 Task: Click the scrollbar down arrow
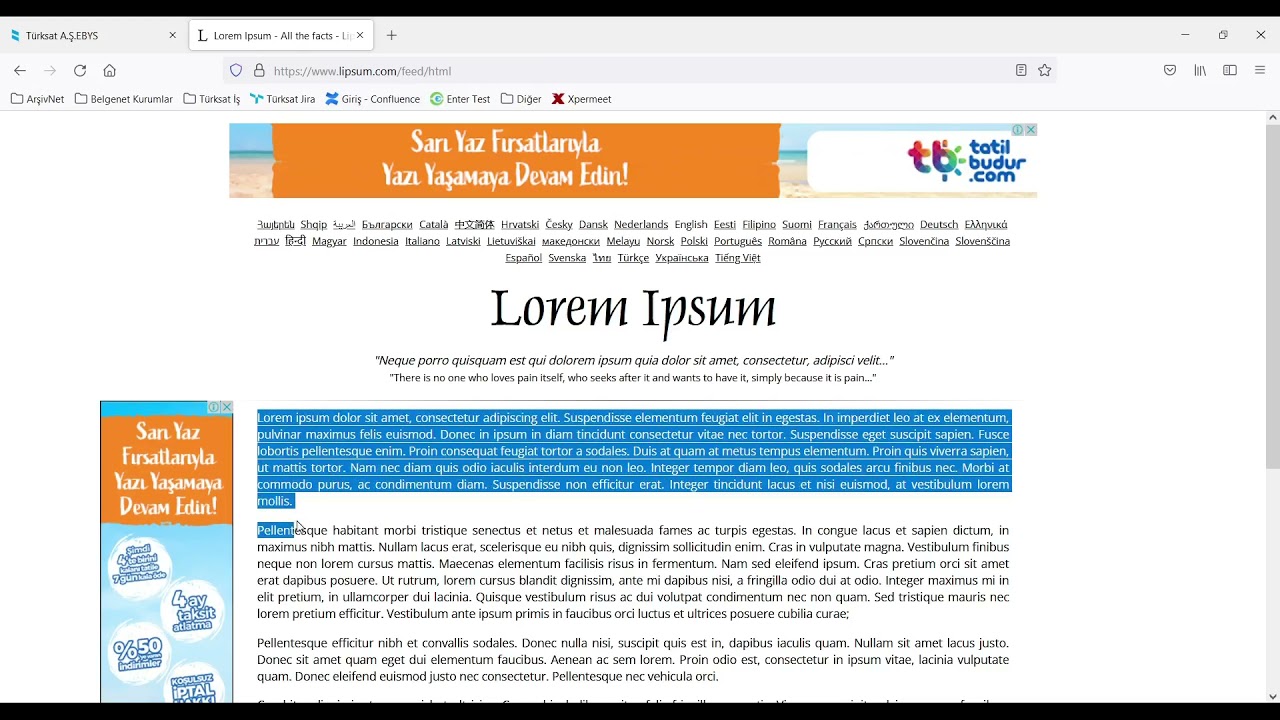[x=1272, y=696]
